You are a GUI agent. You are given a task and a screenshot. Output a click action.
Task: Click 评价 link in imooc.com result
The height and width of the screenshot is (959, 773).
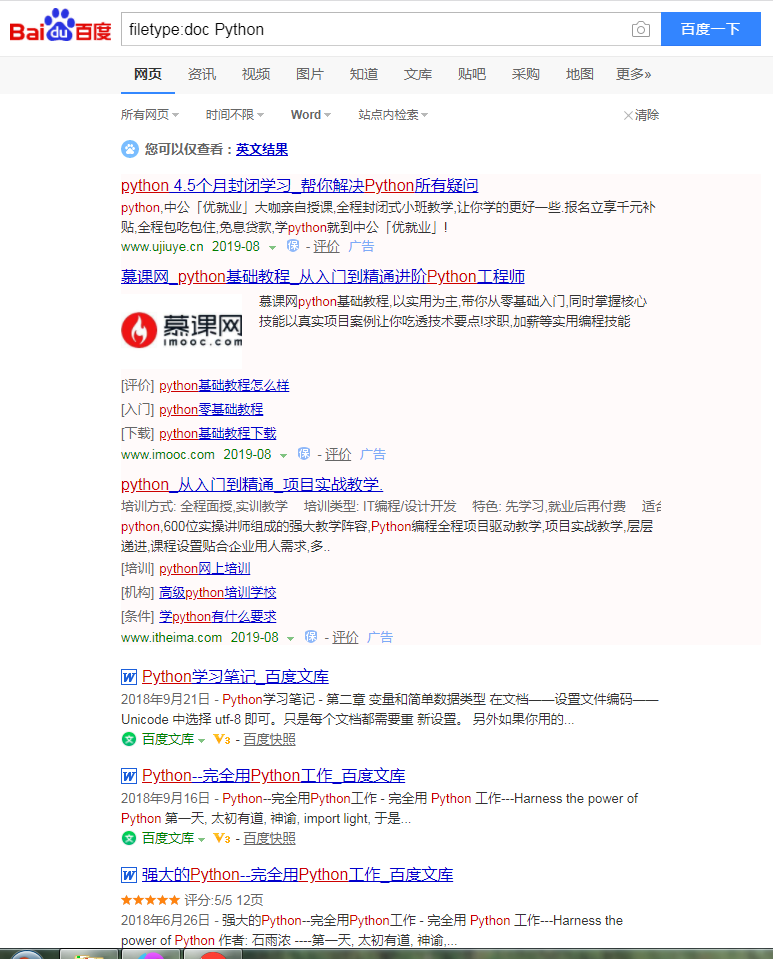click(x=338, y=454)
